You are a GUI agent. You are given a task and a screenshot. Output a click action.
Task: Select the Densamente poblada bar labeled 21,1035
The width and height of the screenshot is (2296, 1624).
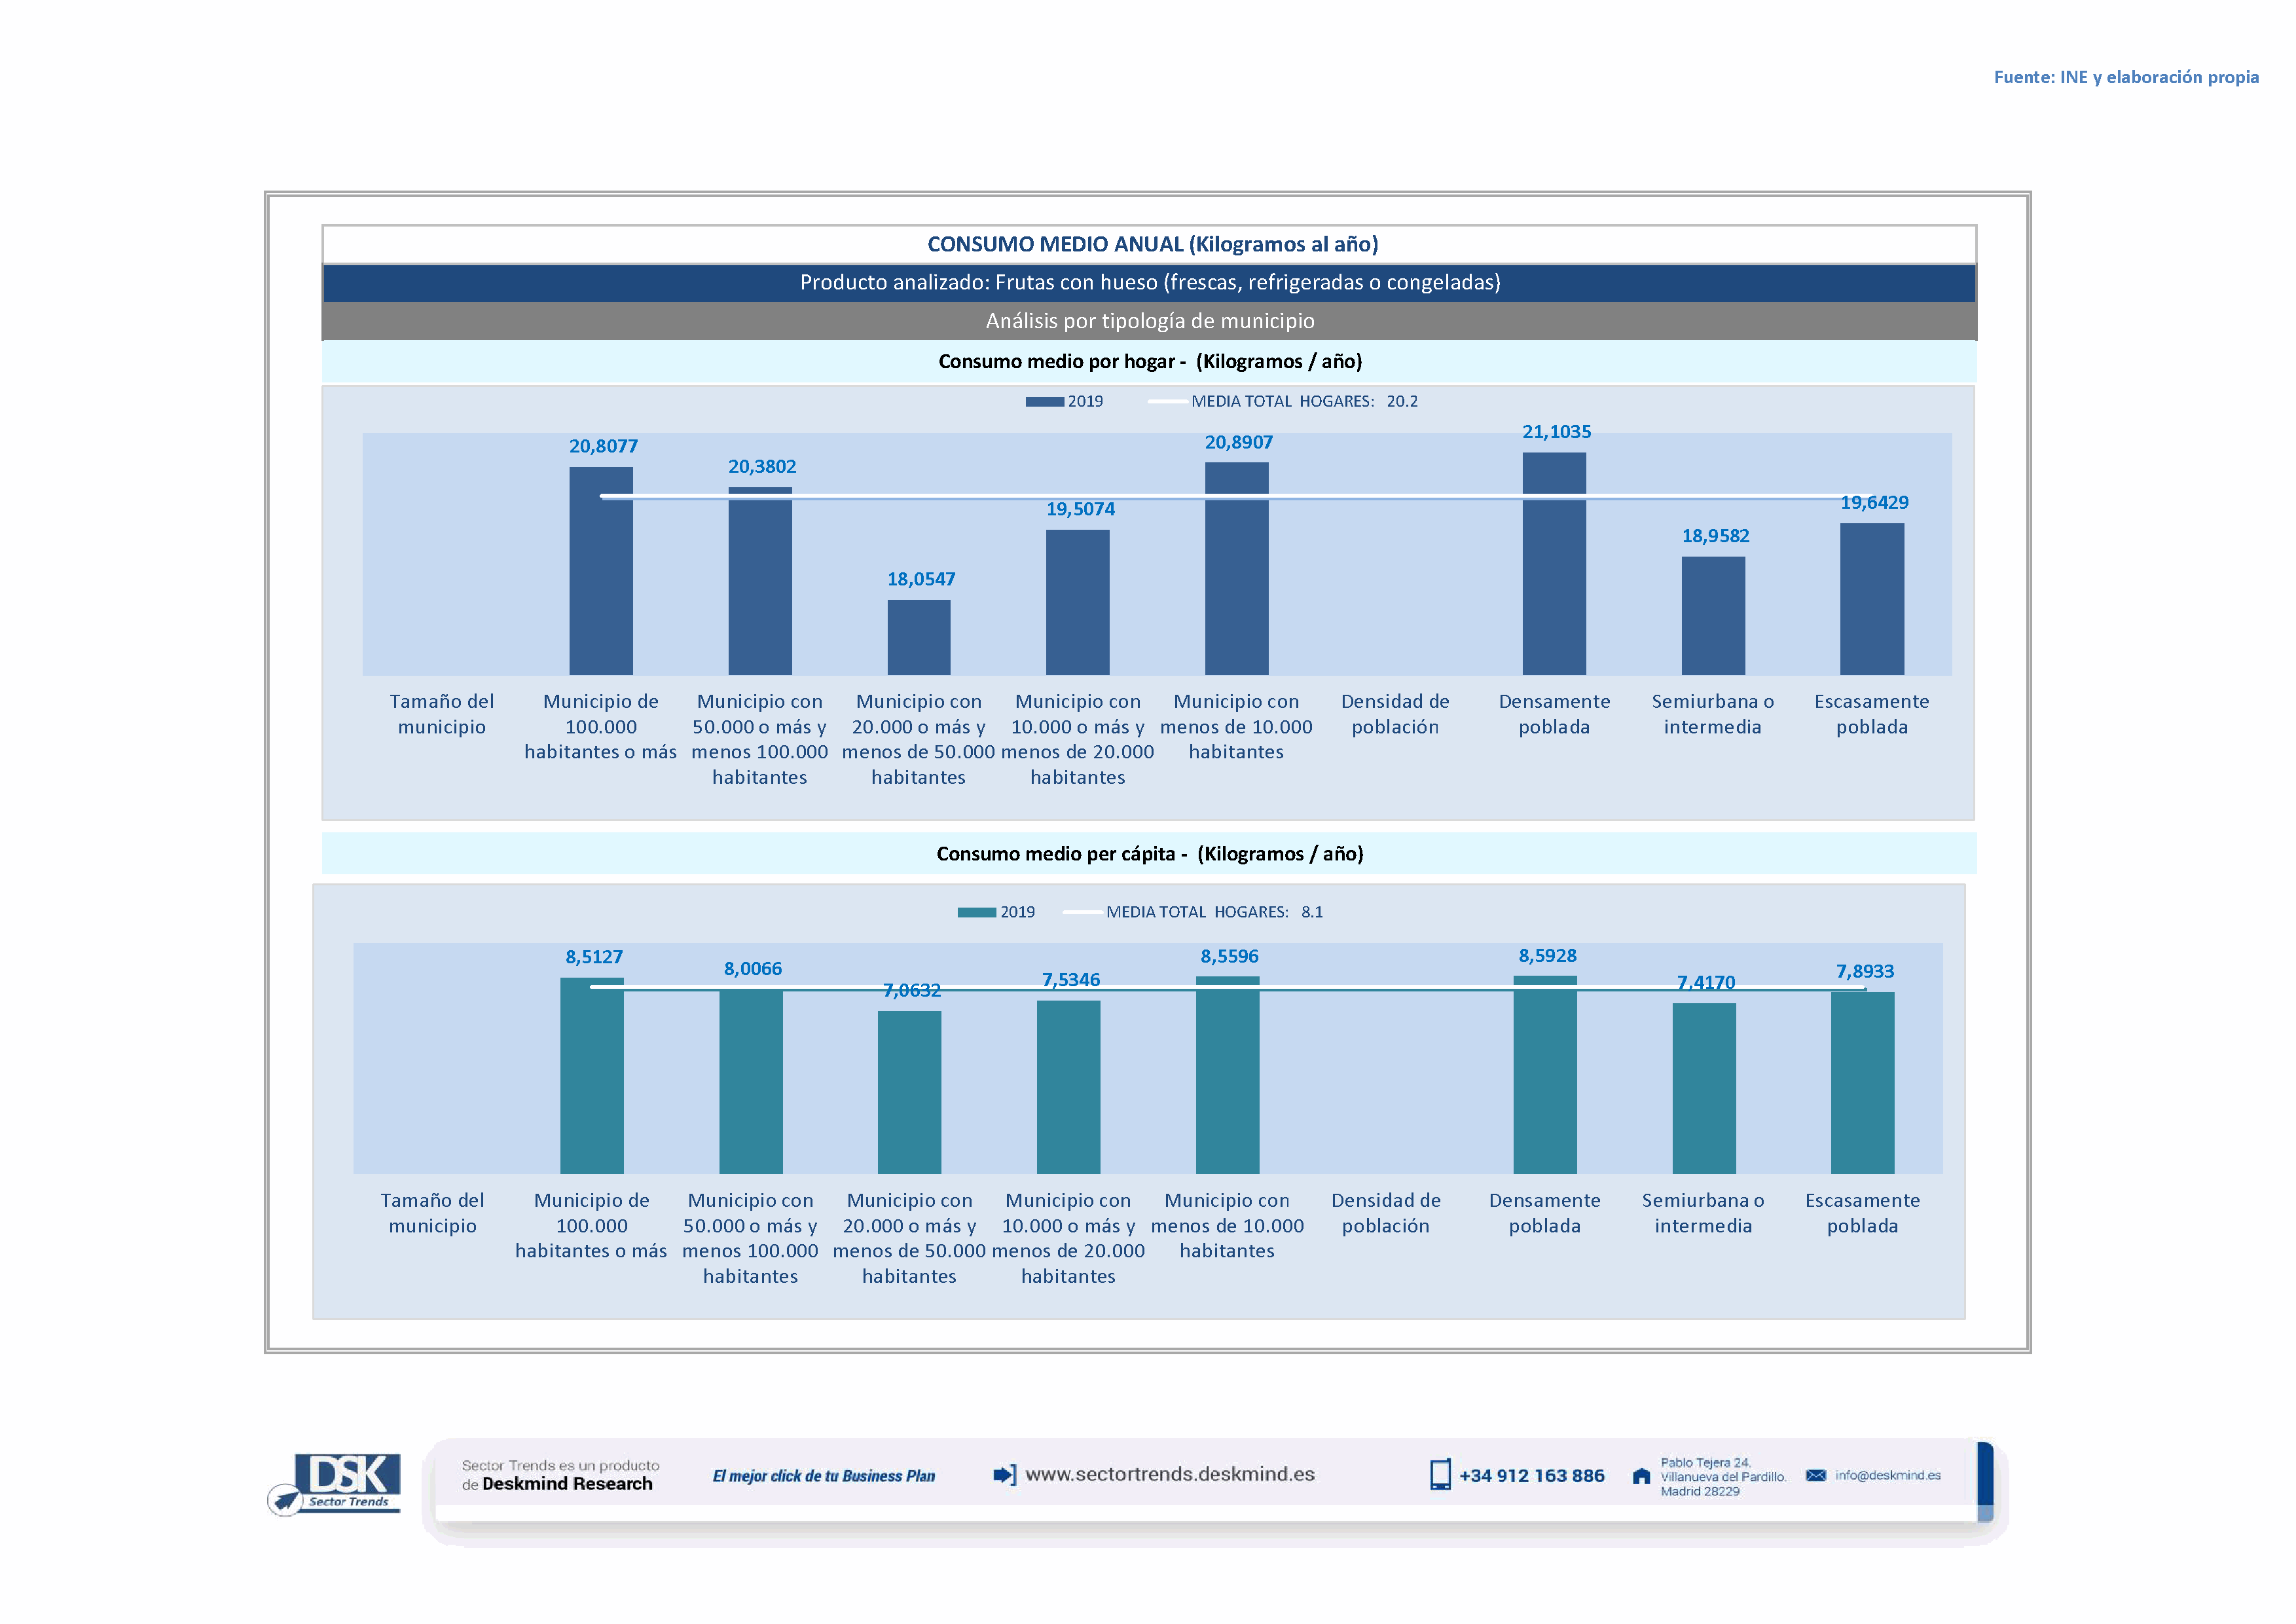tap(1553, 564)
